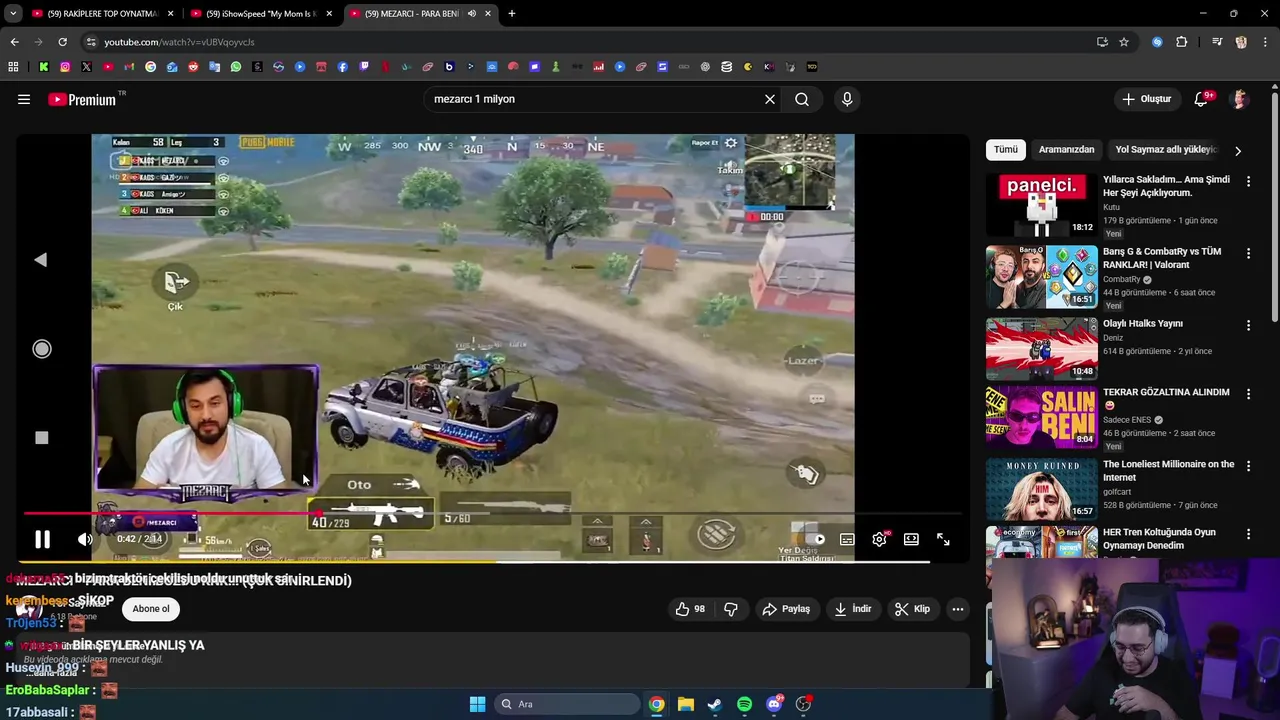
Task: Open the WhatsApp bookmark
Action: [x=236, y=67]
